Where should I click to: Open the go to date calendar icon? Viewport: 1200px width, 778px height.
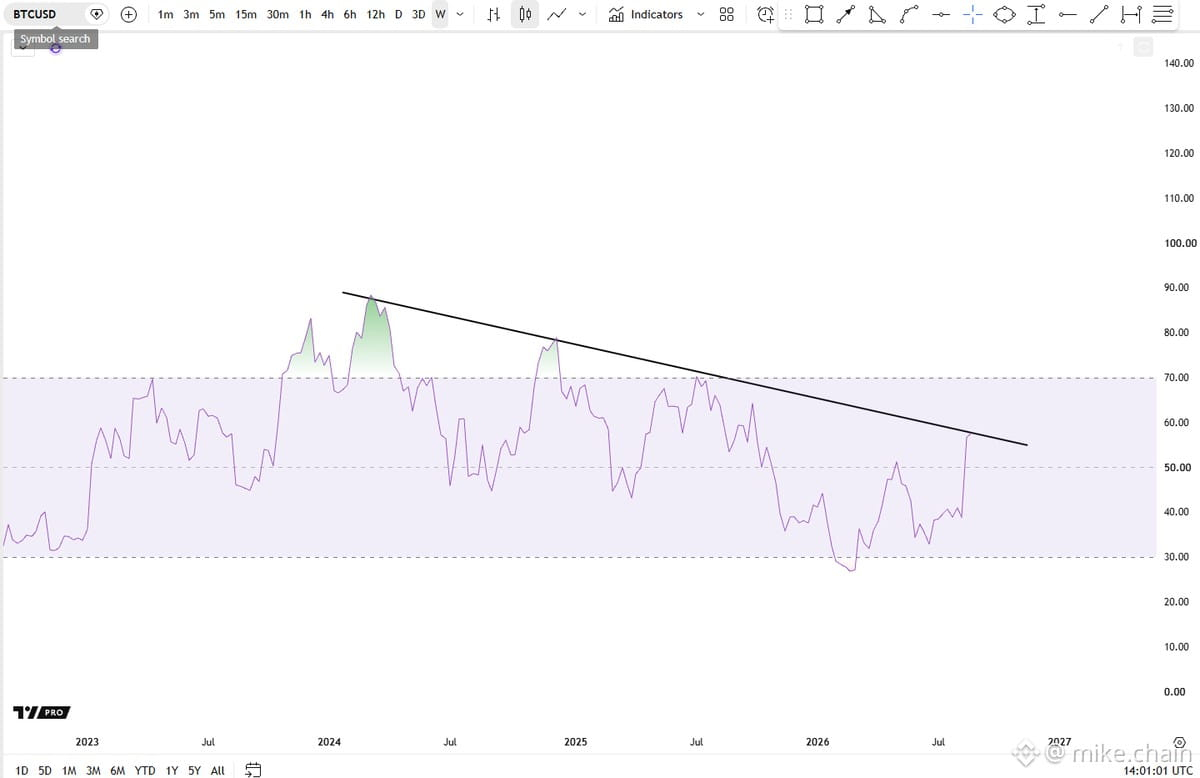tap(253, 770)
